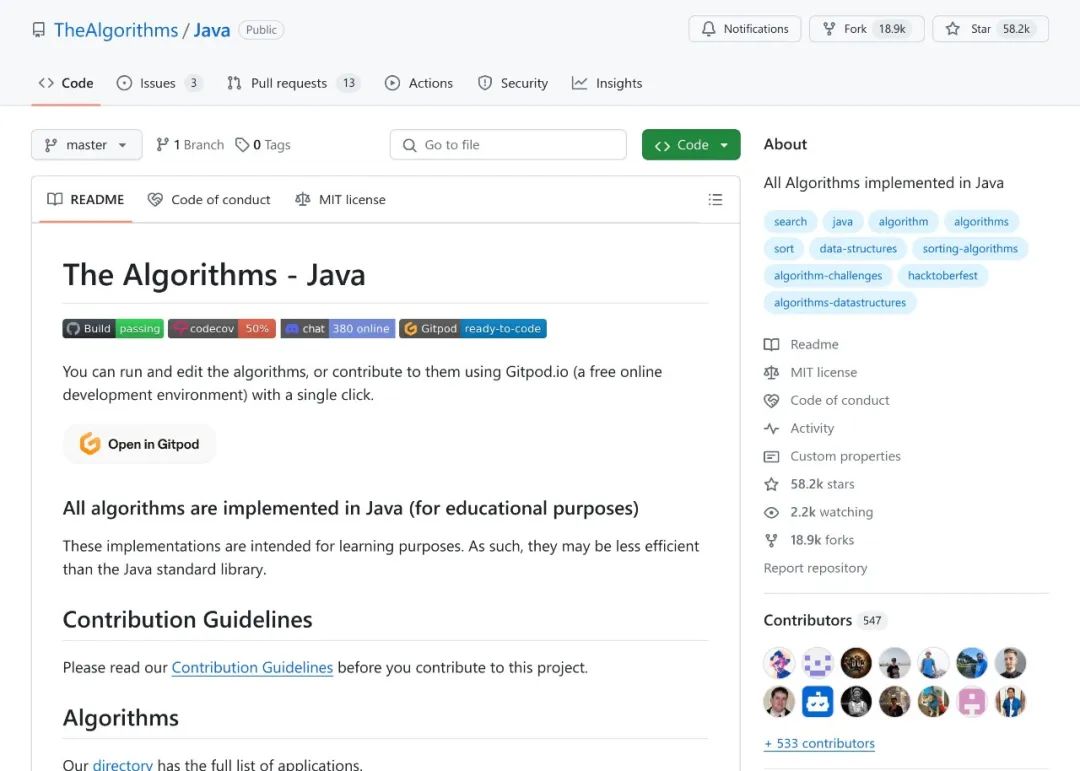The height and width of the screenshot is (771, 1080).
Task: Click the sort topic tag
Action: [783, 249]
